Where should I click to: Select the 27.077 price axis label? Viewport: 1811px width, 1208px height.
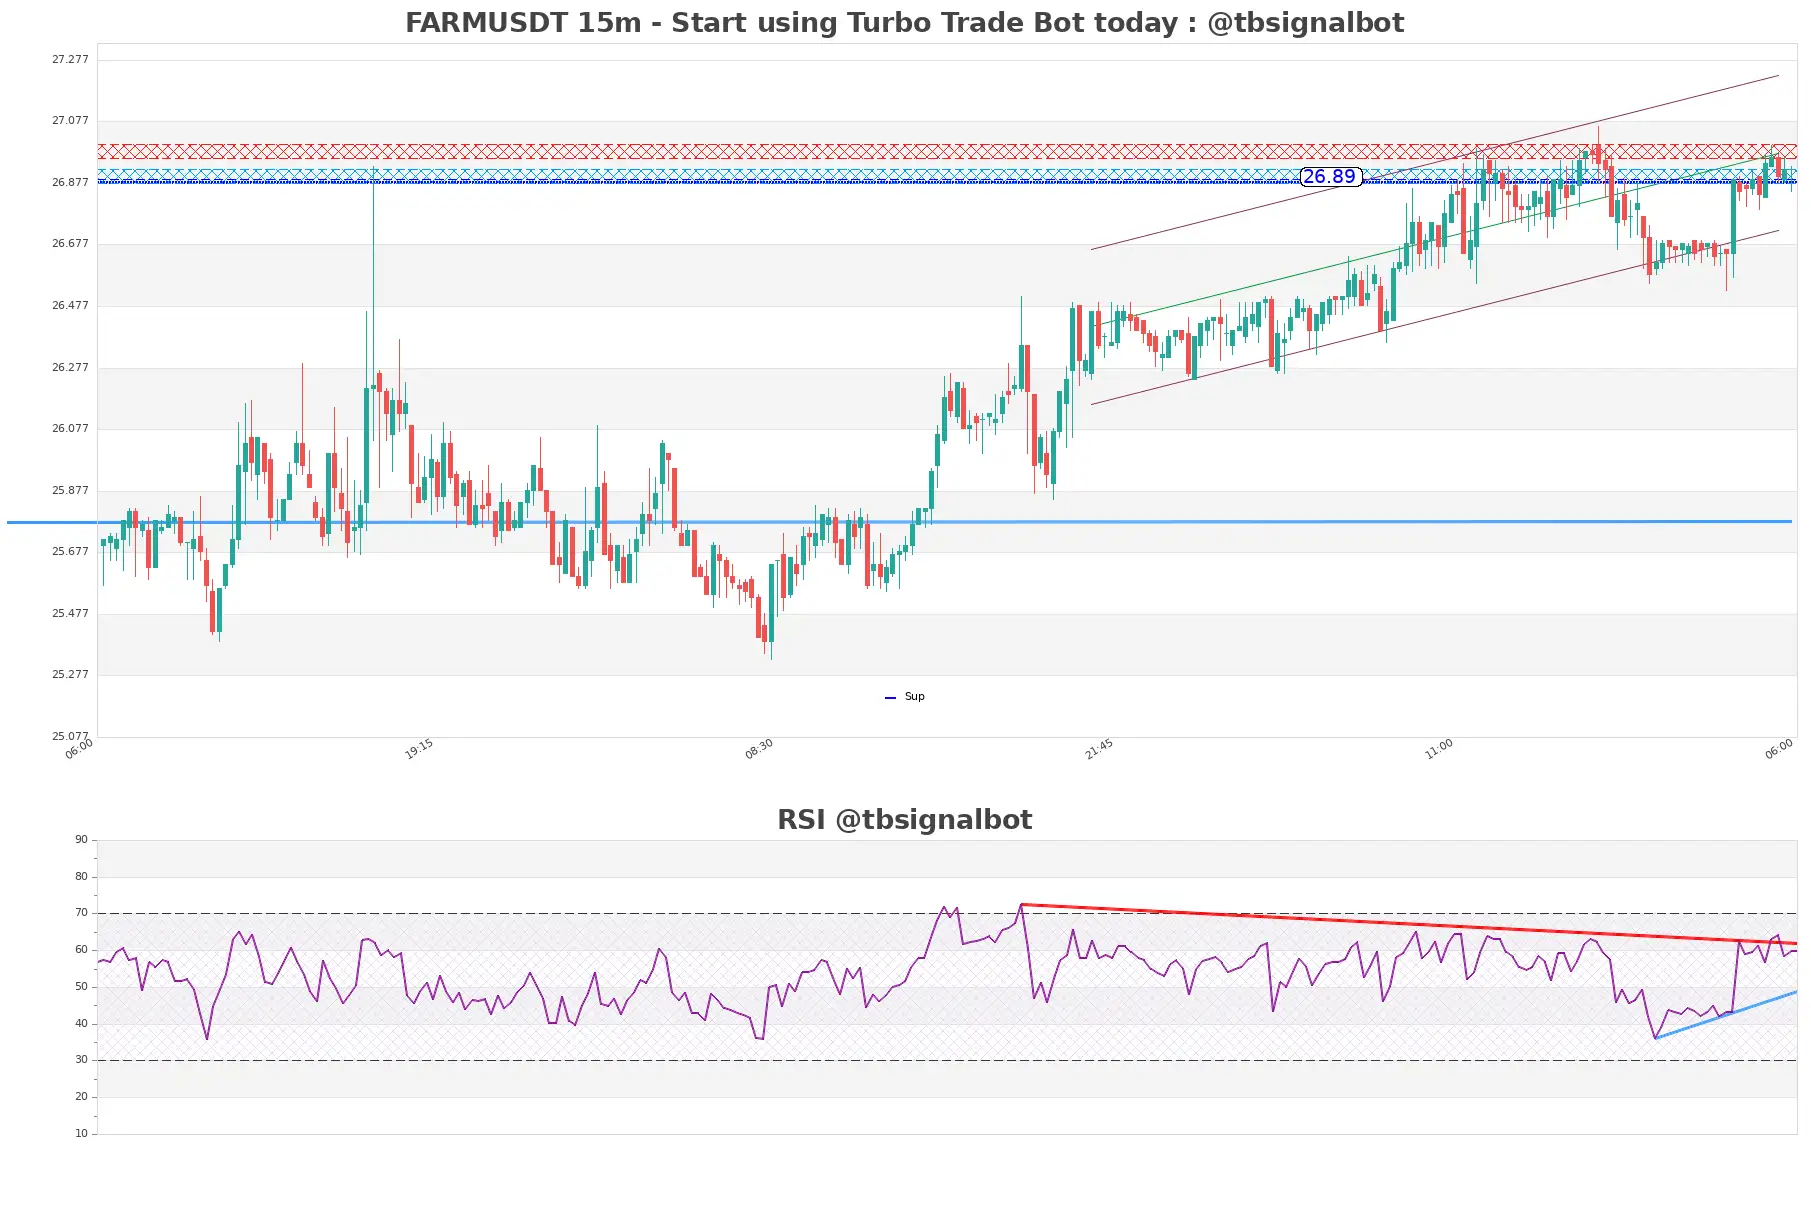[70, 121]
